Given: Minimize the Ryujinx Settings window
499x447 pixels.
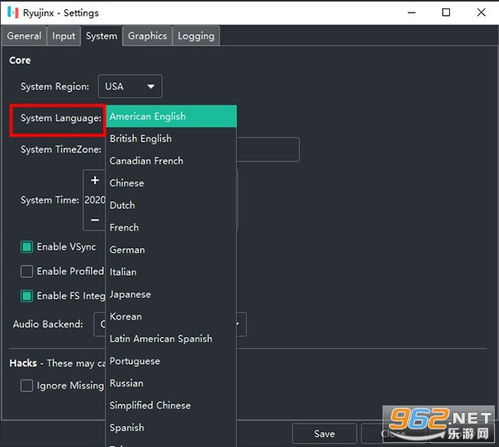Looking at the screenshot, I should coord(412,13).
